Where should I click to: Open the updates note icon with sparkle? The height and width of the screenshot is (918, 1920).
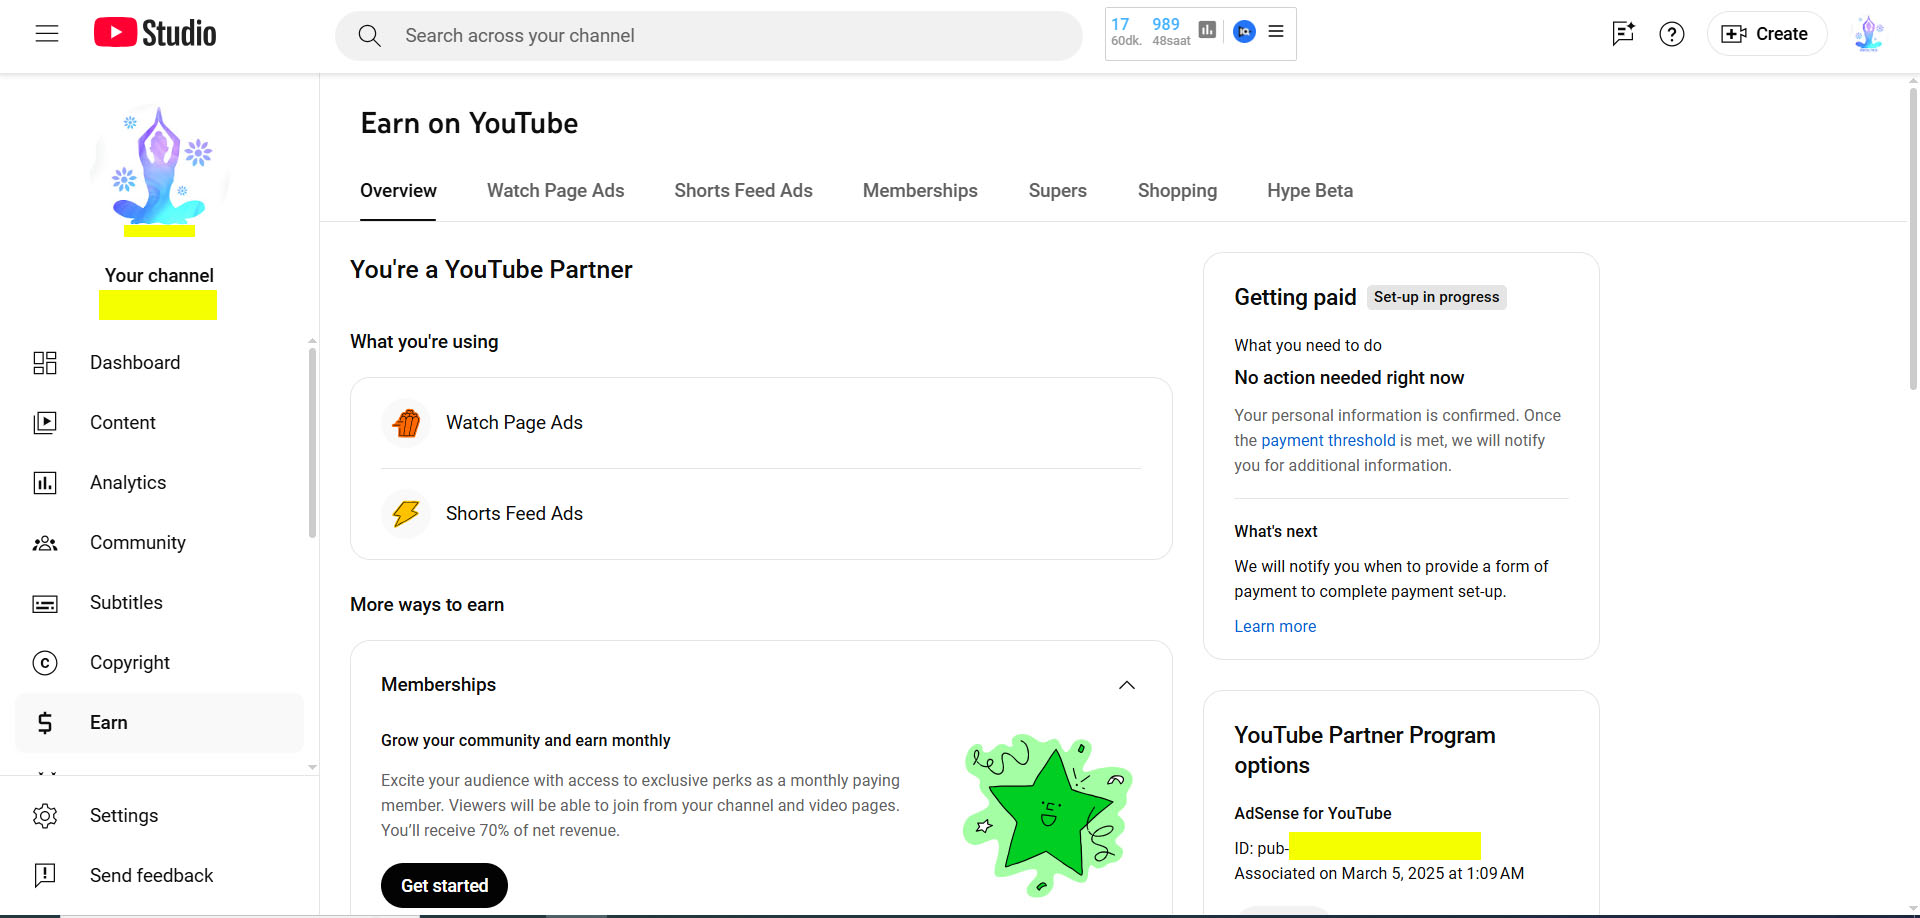1623,34
